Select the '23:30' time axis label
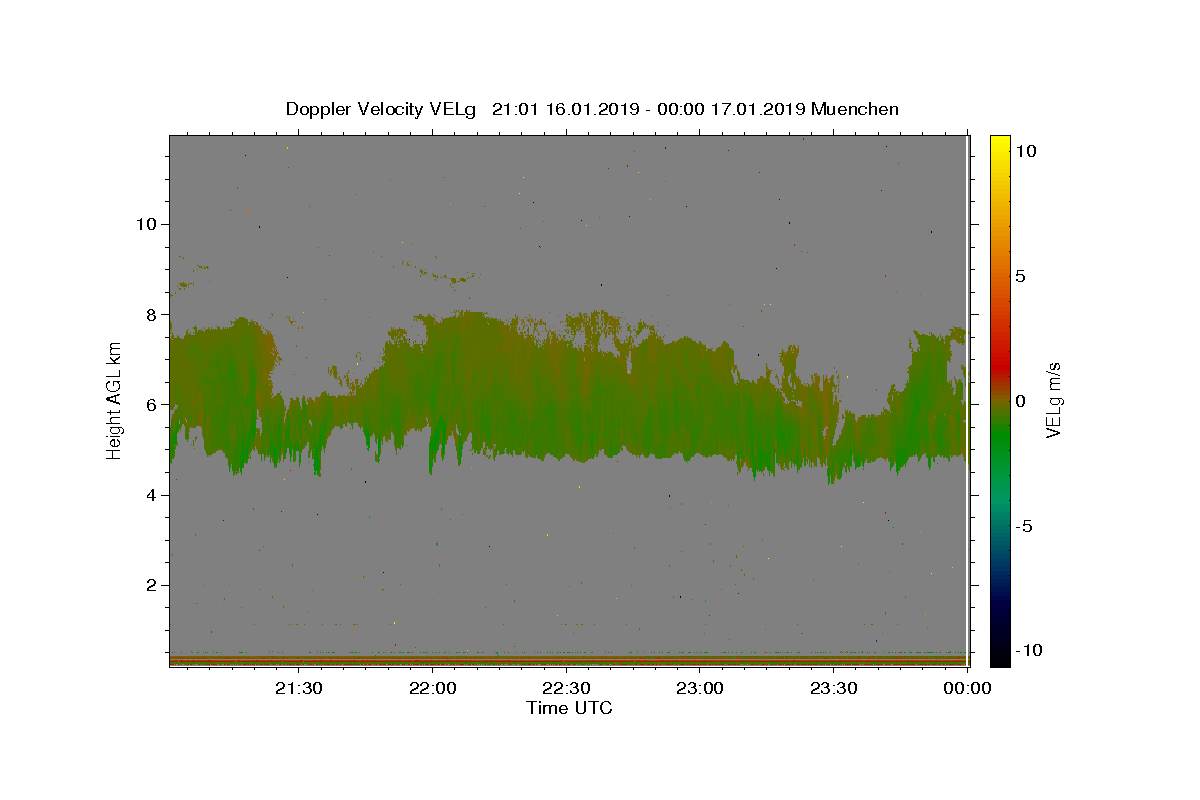The height and width of the screenshot is (800, 1200). click(x=834, y=688)
